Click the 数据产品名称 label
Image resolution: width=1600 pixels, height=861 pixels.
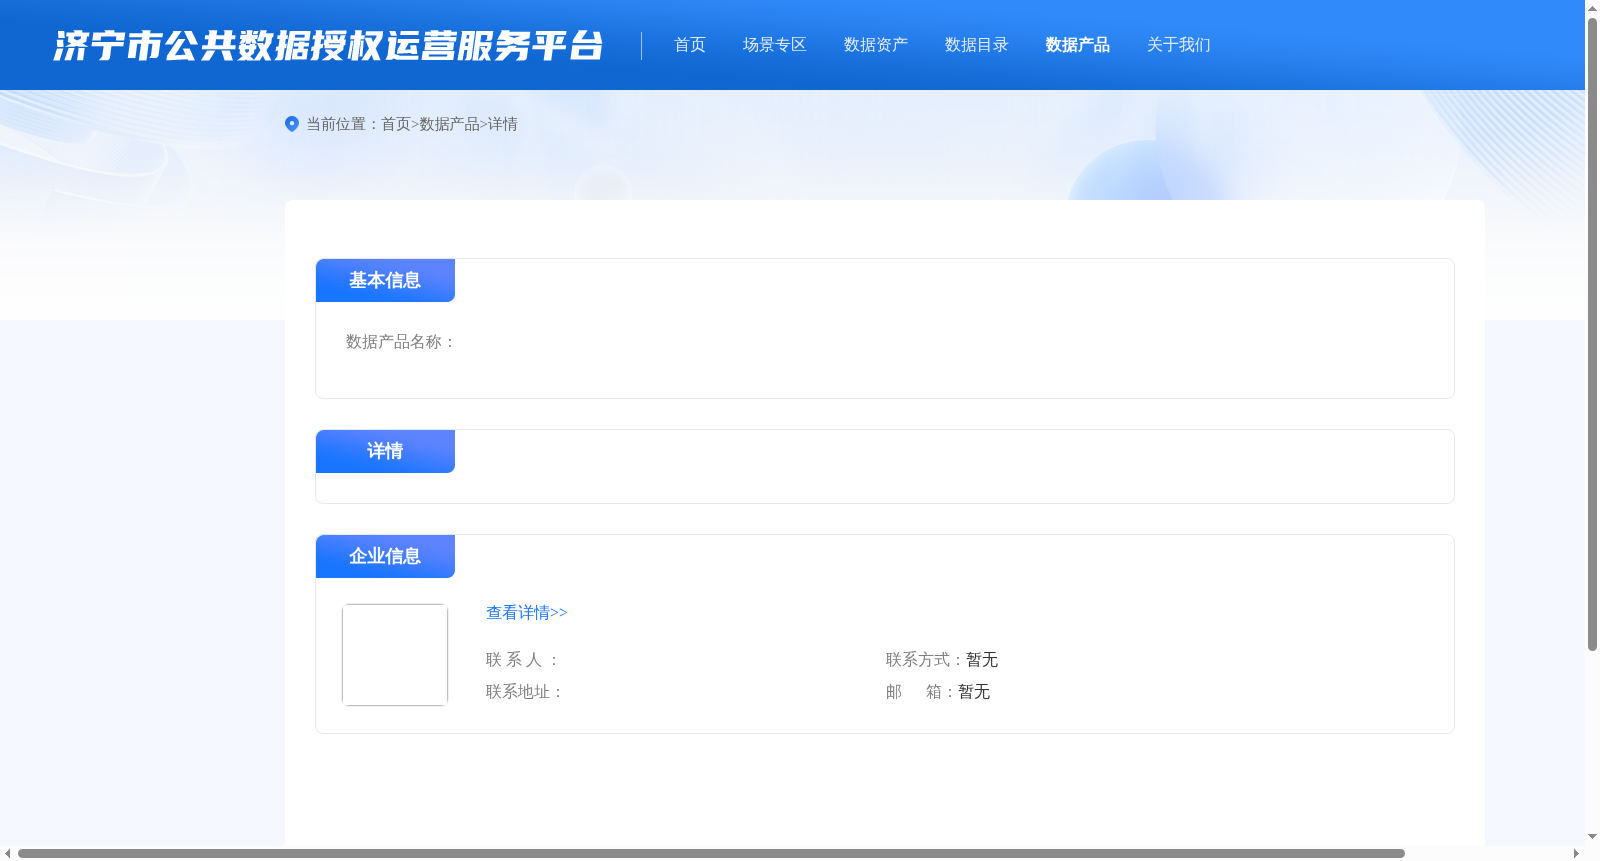click(x=401, y=342)
